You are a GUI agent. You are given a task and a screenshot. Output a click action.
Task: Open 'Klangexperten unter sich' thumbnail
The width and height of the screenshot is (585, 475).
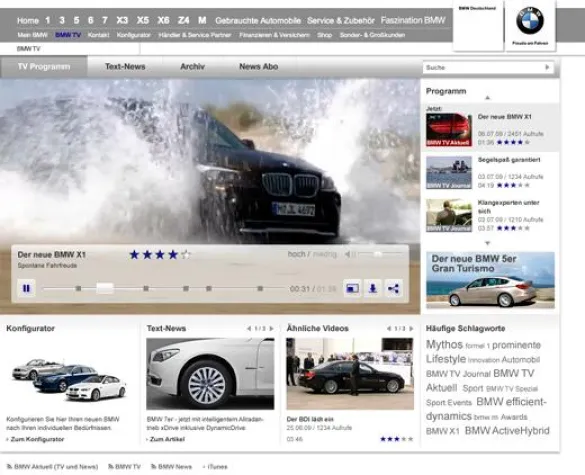(449, 215)
